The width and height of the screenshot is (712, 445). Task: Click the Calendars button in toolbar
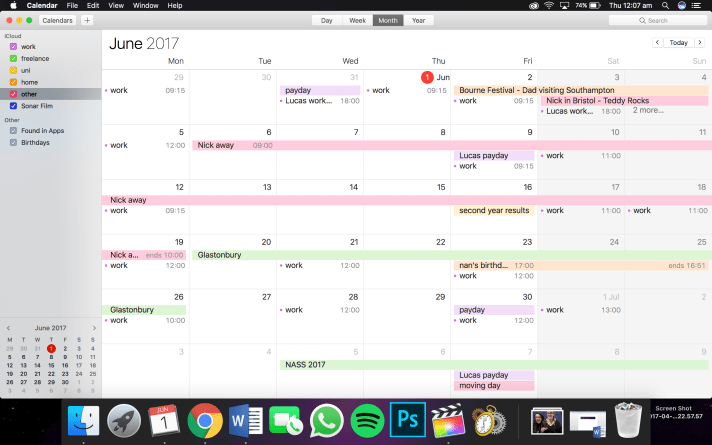(x=59, y=20)
